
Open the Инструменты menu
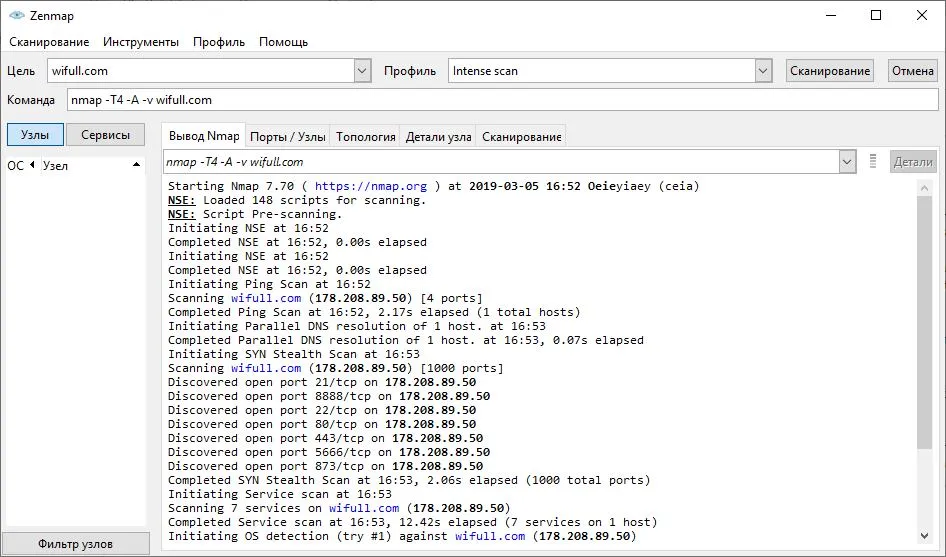141,42
